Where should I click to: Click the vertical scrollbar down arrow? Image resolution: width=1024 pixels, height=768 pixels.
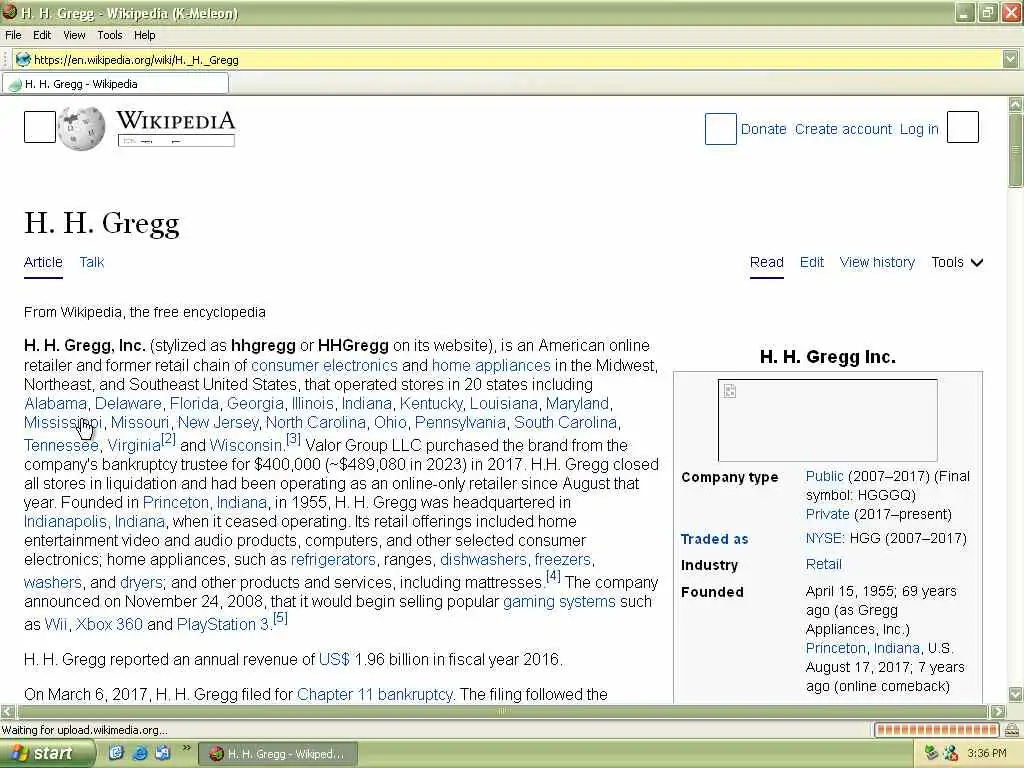pos(1016,694)
